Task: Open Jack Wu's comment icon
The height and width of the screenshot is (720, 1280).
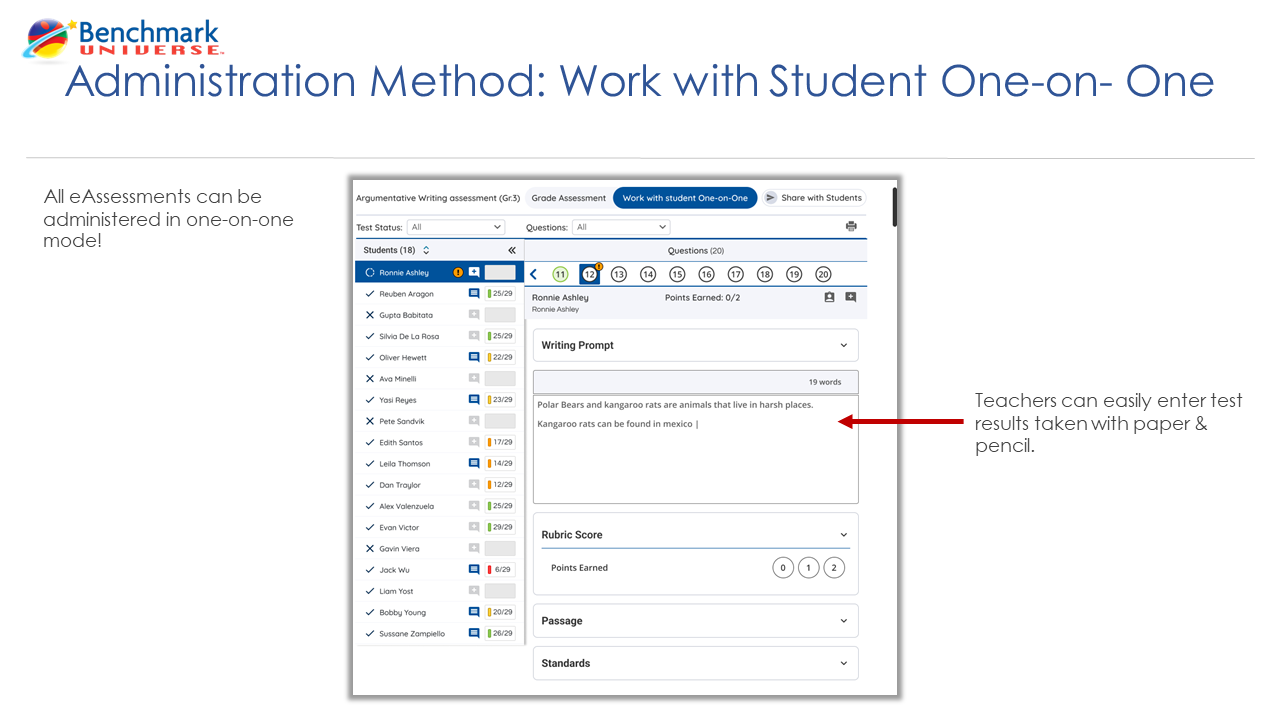Action: tap(474, 569)
